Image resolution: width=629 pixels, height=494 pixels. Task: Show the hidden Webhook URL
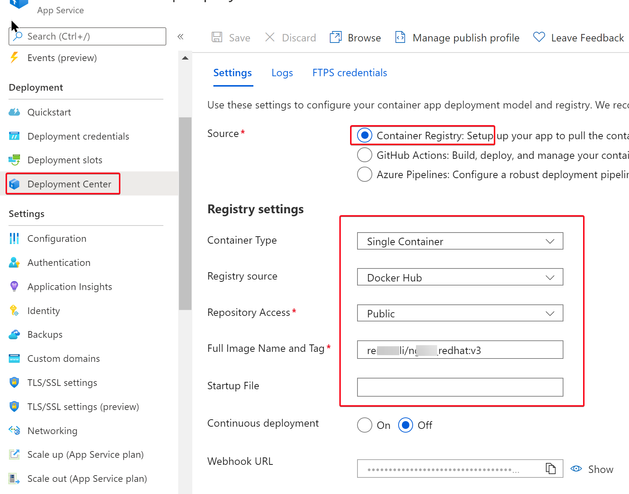[x=592, y=469]
